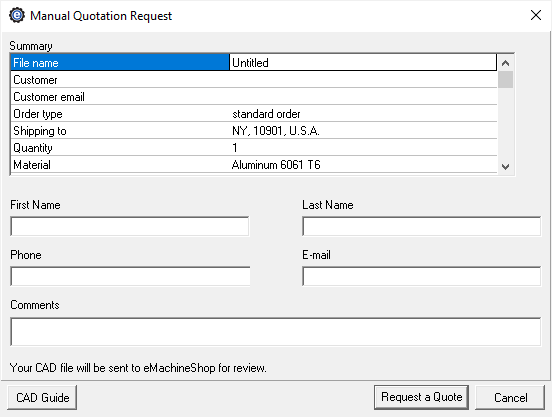Close the Manual Quotation Request dialog
This screenshot has width=552, height=417.
(x=535, y=15)
